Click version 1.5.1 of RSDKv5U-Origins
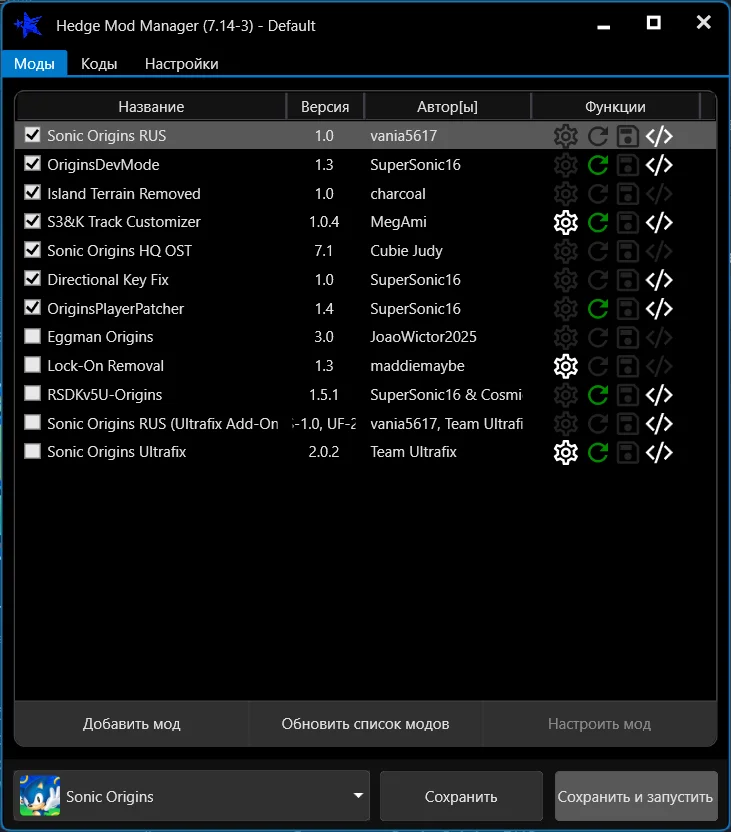The width and height of the screenshot is (731, 832). 324,395
